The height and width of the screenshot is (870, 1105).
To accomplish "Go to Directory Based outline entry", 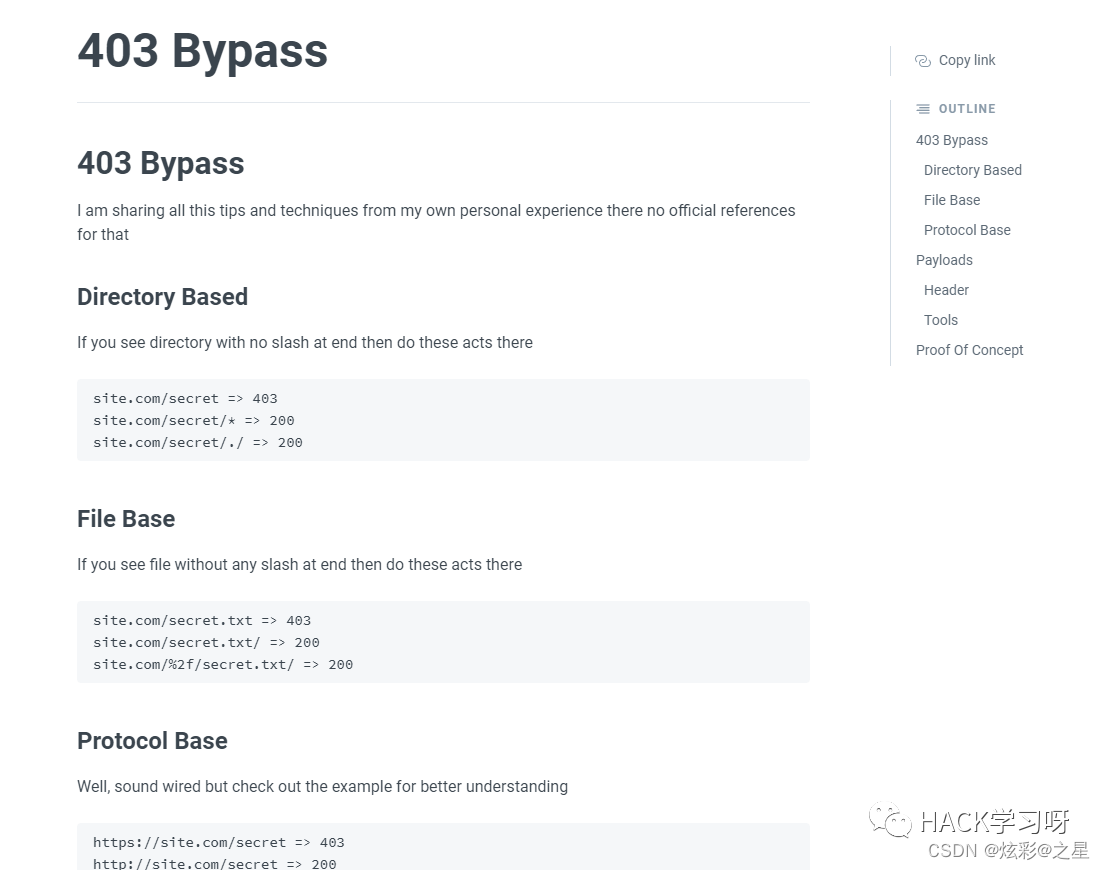I will pos(973,170).
